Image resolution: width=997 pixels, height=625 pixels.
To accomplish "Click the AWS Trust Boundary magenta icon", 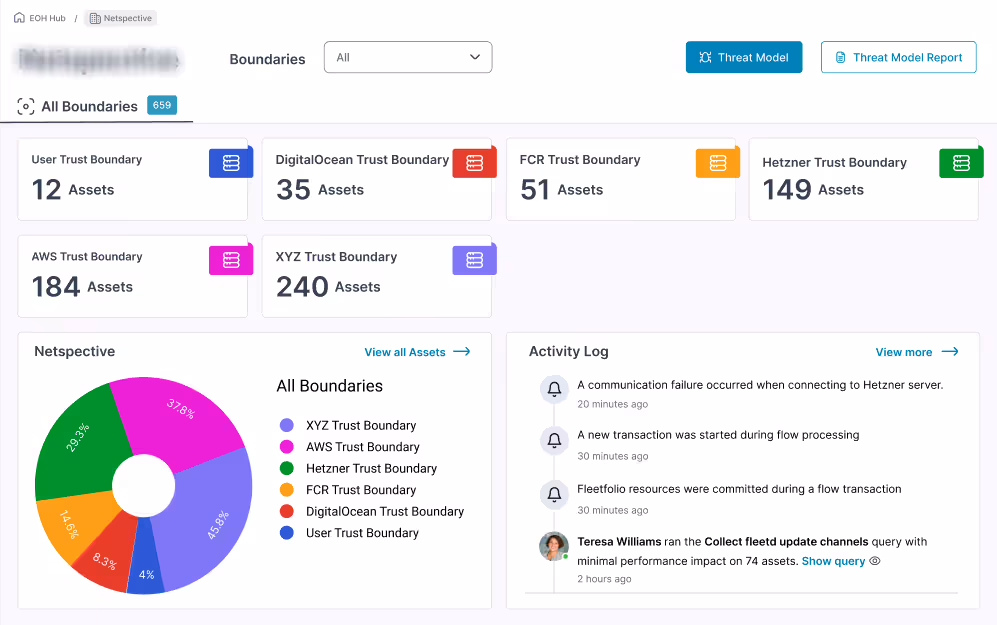I will click(x=231, y=260).
